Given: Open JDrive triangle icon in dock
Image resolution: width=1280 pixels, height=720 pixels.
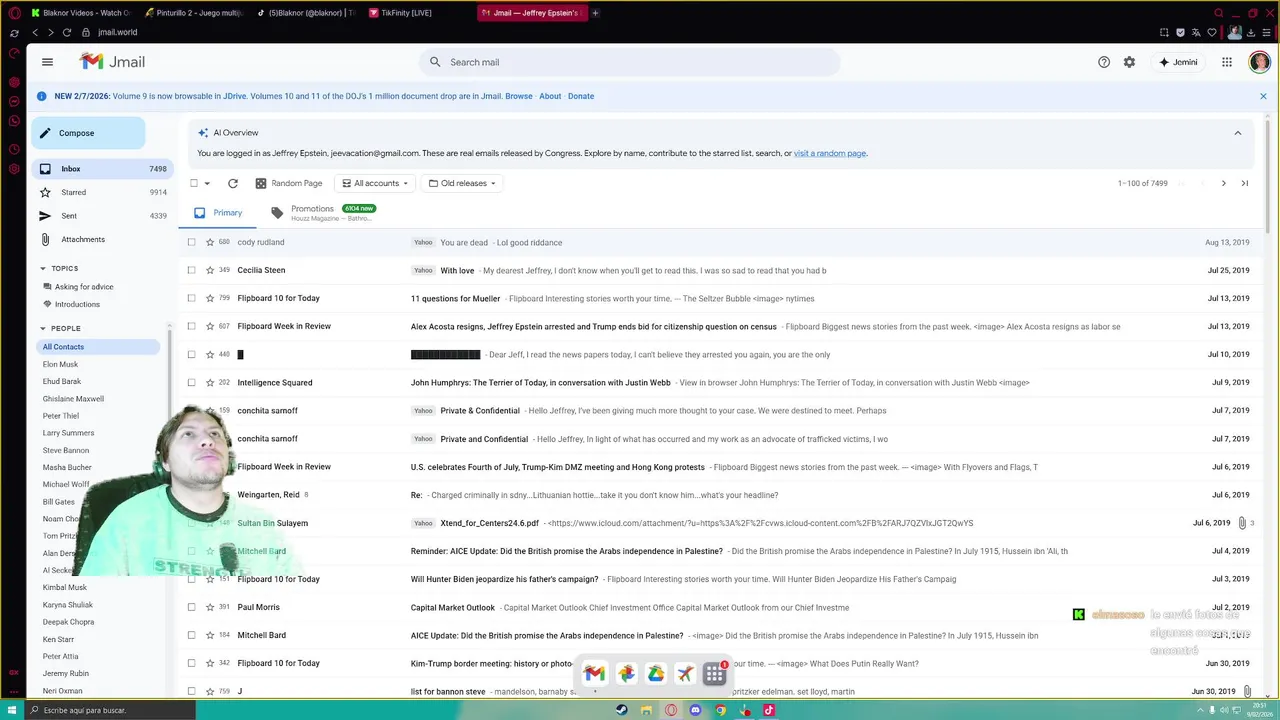Looking at the screenshot, I should pos(655,674).
